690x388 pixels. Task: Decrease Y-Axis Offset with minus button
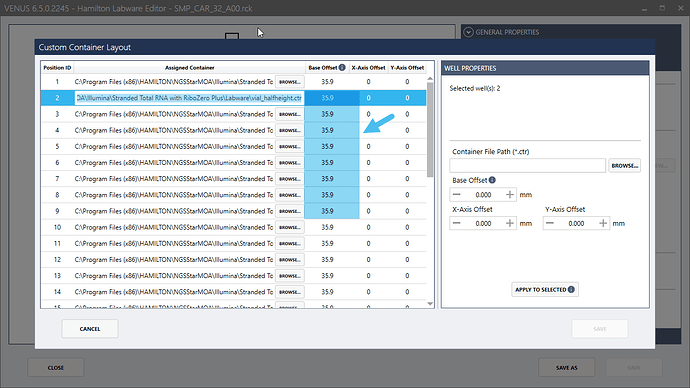click(x=550, y=223)
